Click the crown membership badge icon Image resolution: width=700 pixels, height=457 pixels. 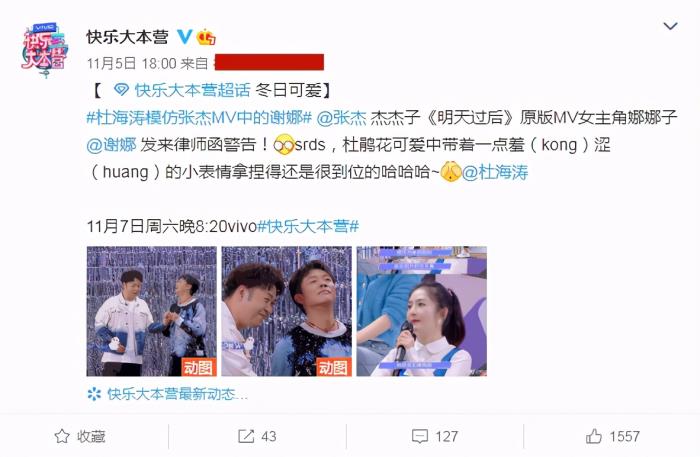pyautogui.click(x=206, y=37)
